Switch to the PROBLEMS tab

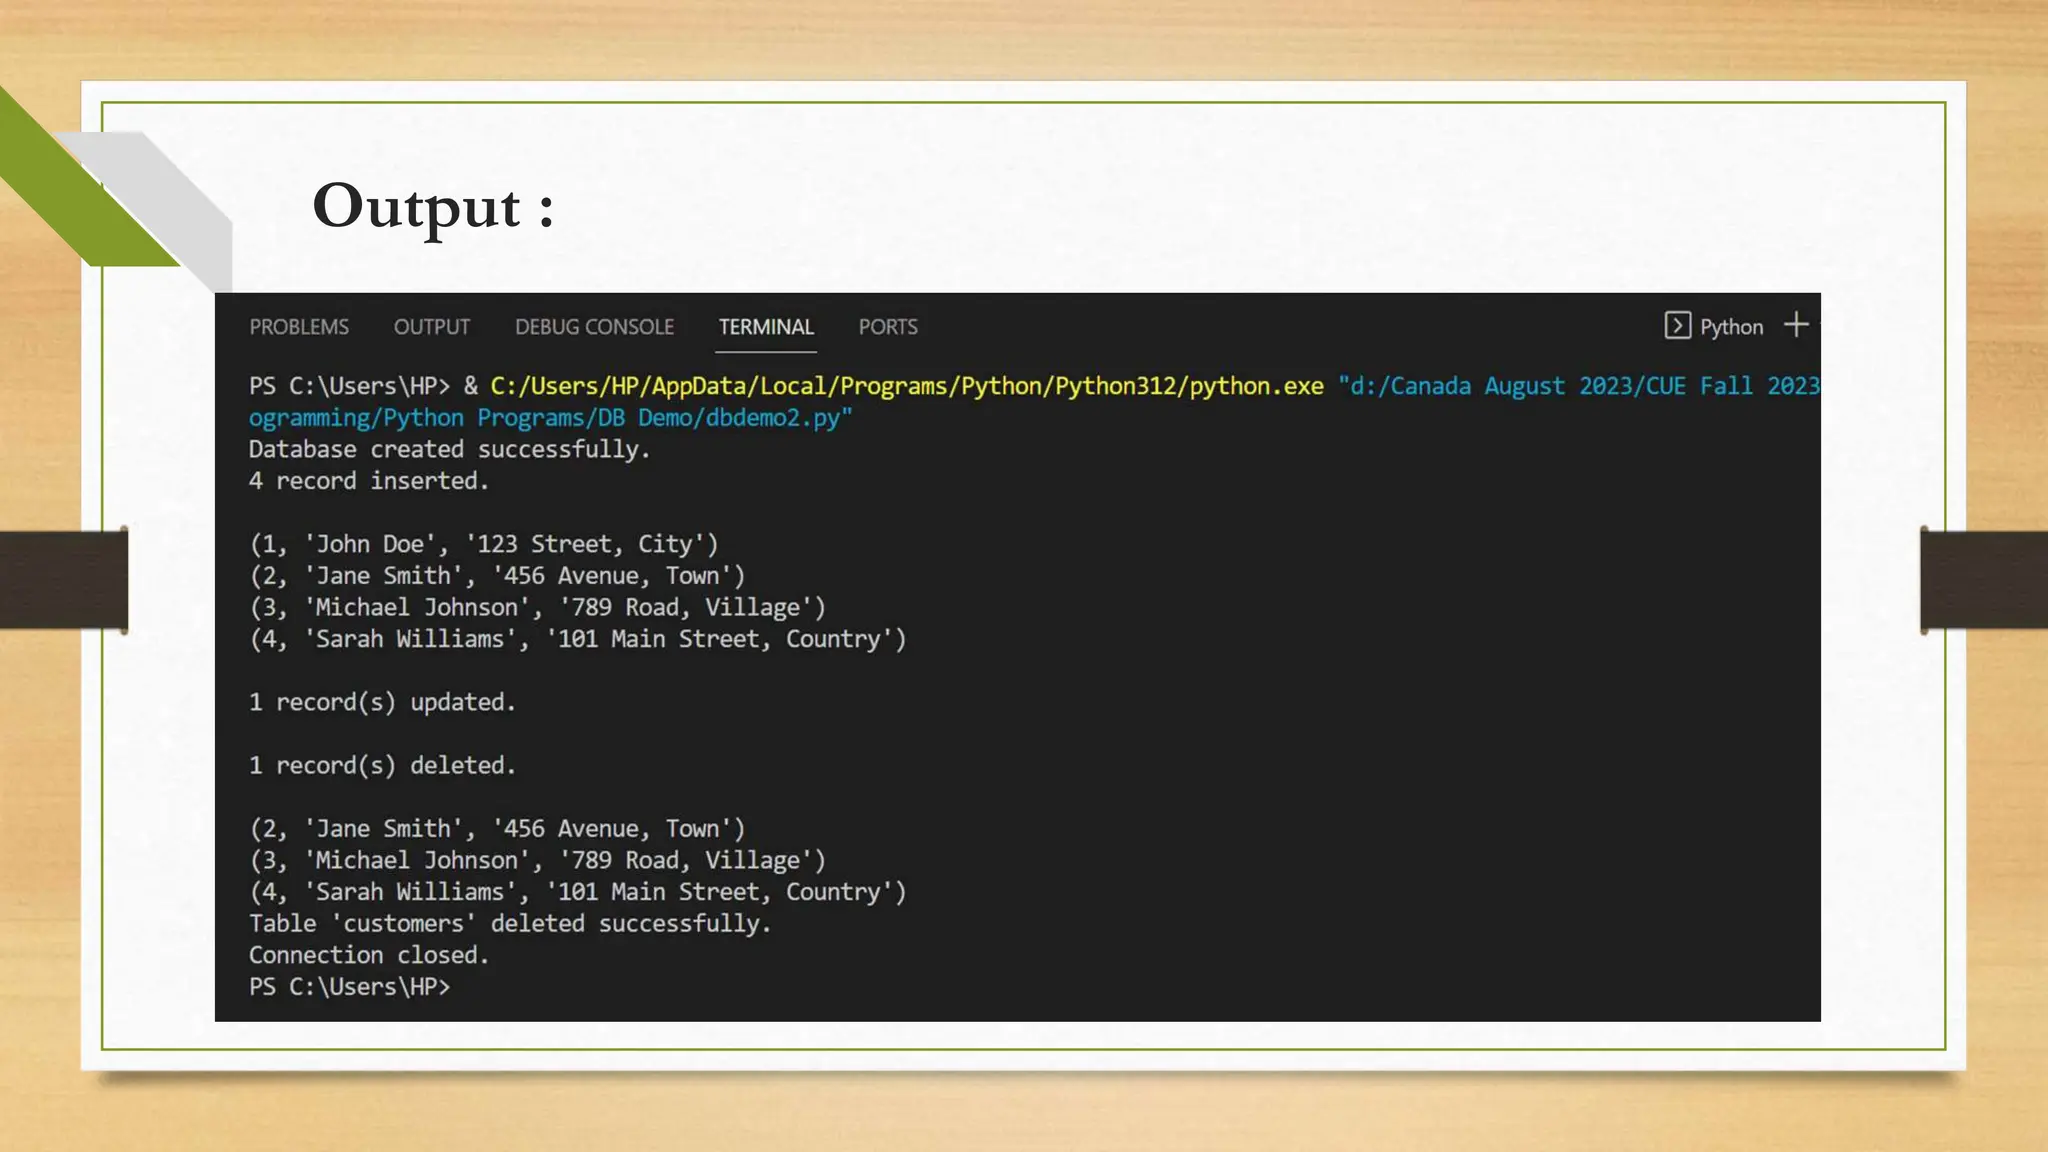[x=299, y=327]
